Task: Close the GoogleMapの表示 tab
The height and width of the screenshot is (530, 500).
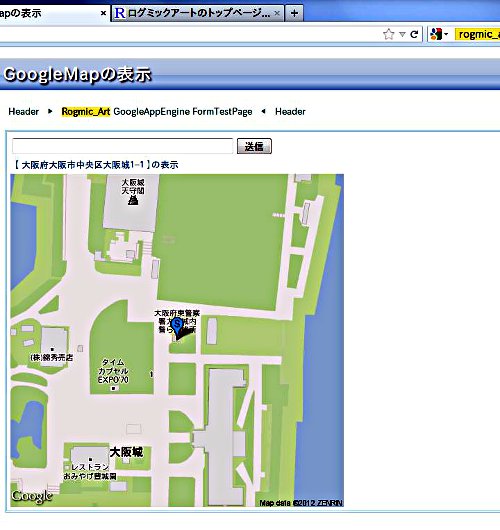Action: tap(103, 13)
